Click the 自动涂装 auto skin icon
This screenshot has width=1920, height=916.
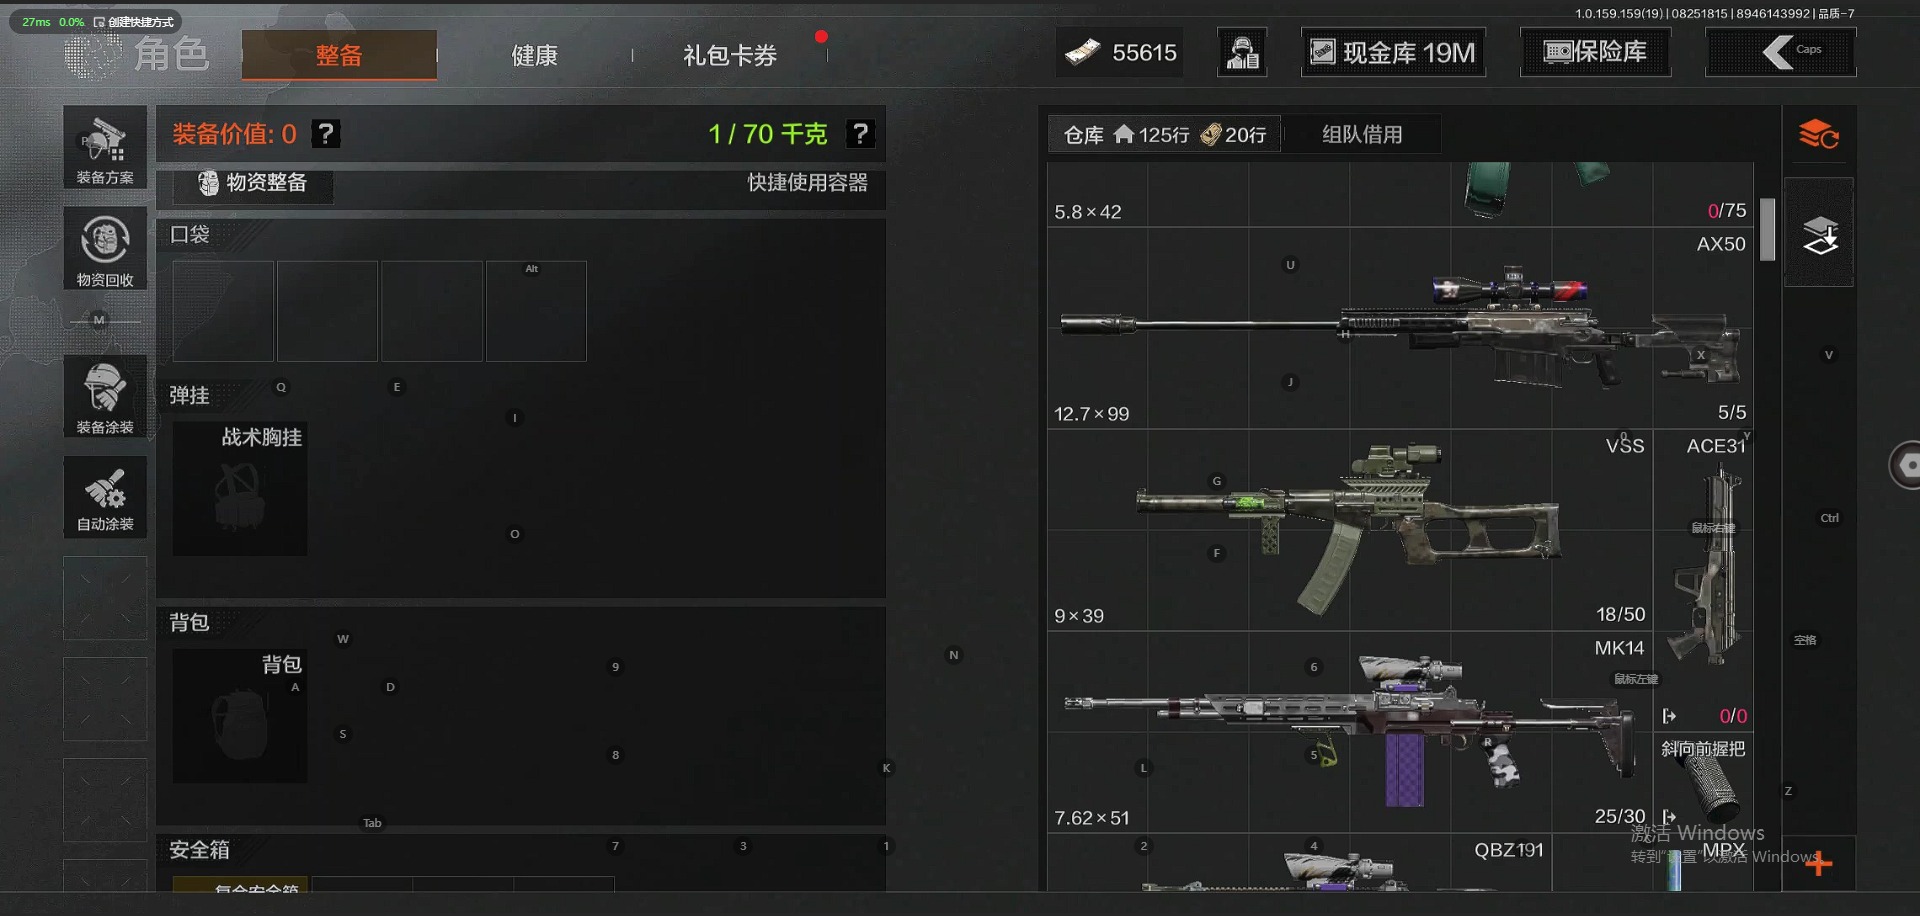(x=105, y=497)
